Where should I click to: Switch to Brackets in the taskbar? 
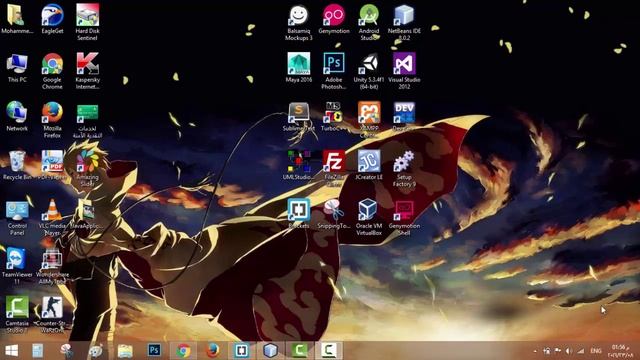[x=241, y=351]
